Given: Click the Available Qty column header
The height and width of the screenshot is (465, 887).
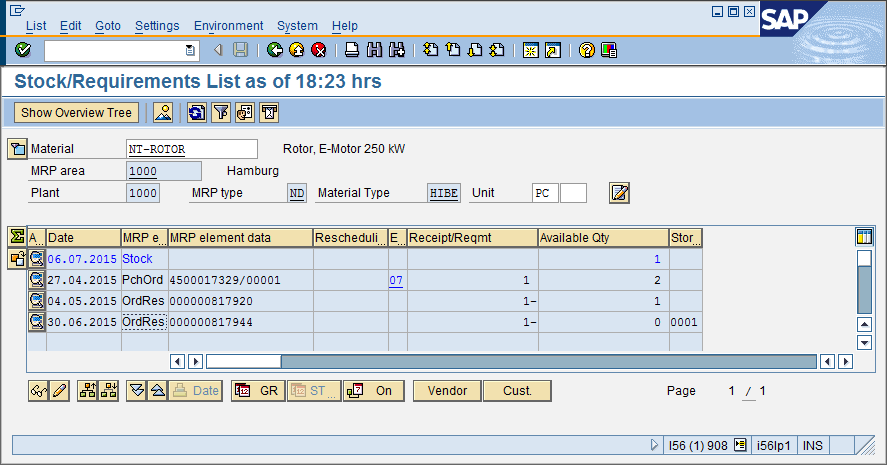Looking at the screenshot, I should [x=603, y=238].
